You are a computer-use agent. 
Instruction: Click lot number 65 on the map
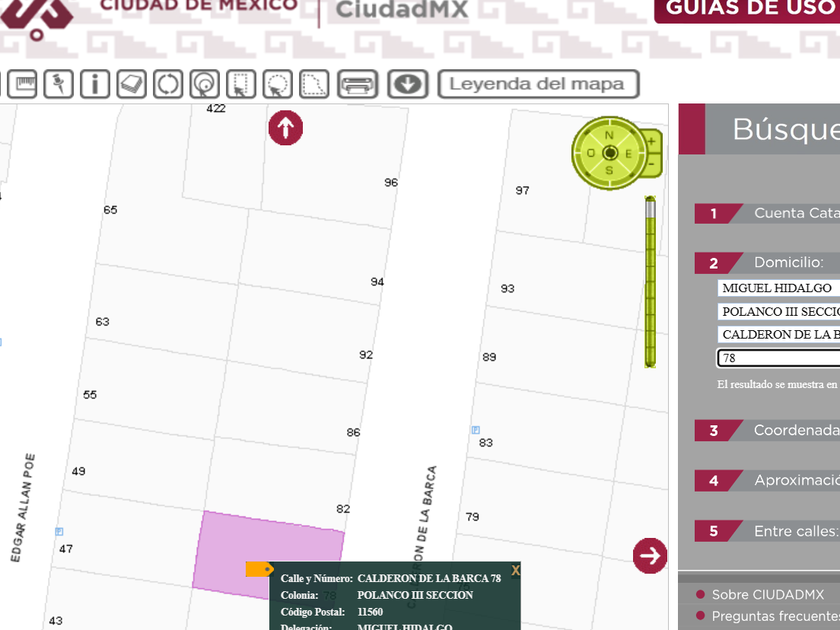tap(110, 210)
